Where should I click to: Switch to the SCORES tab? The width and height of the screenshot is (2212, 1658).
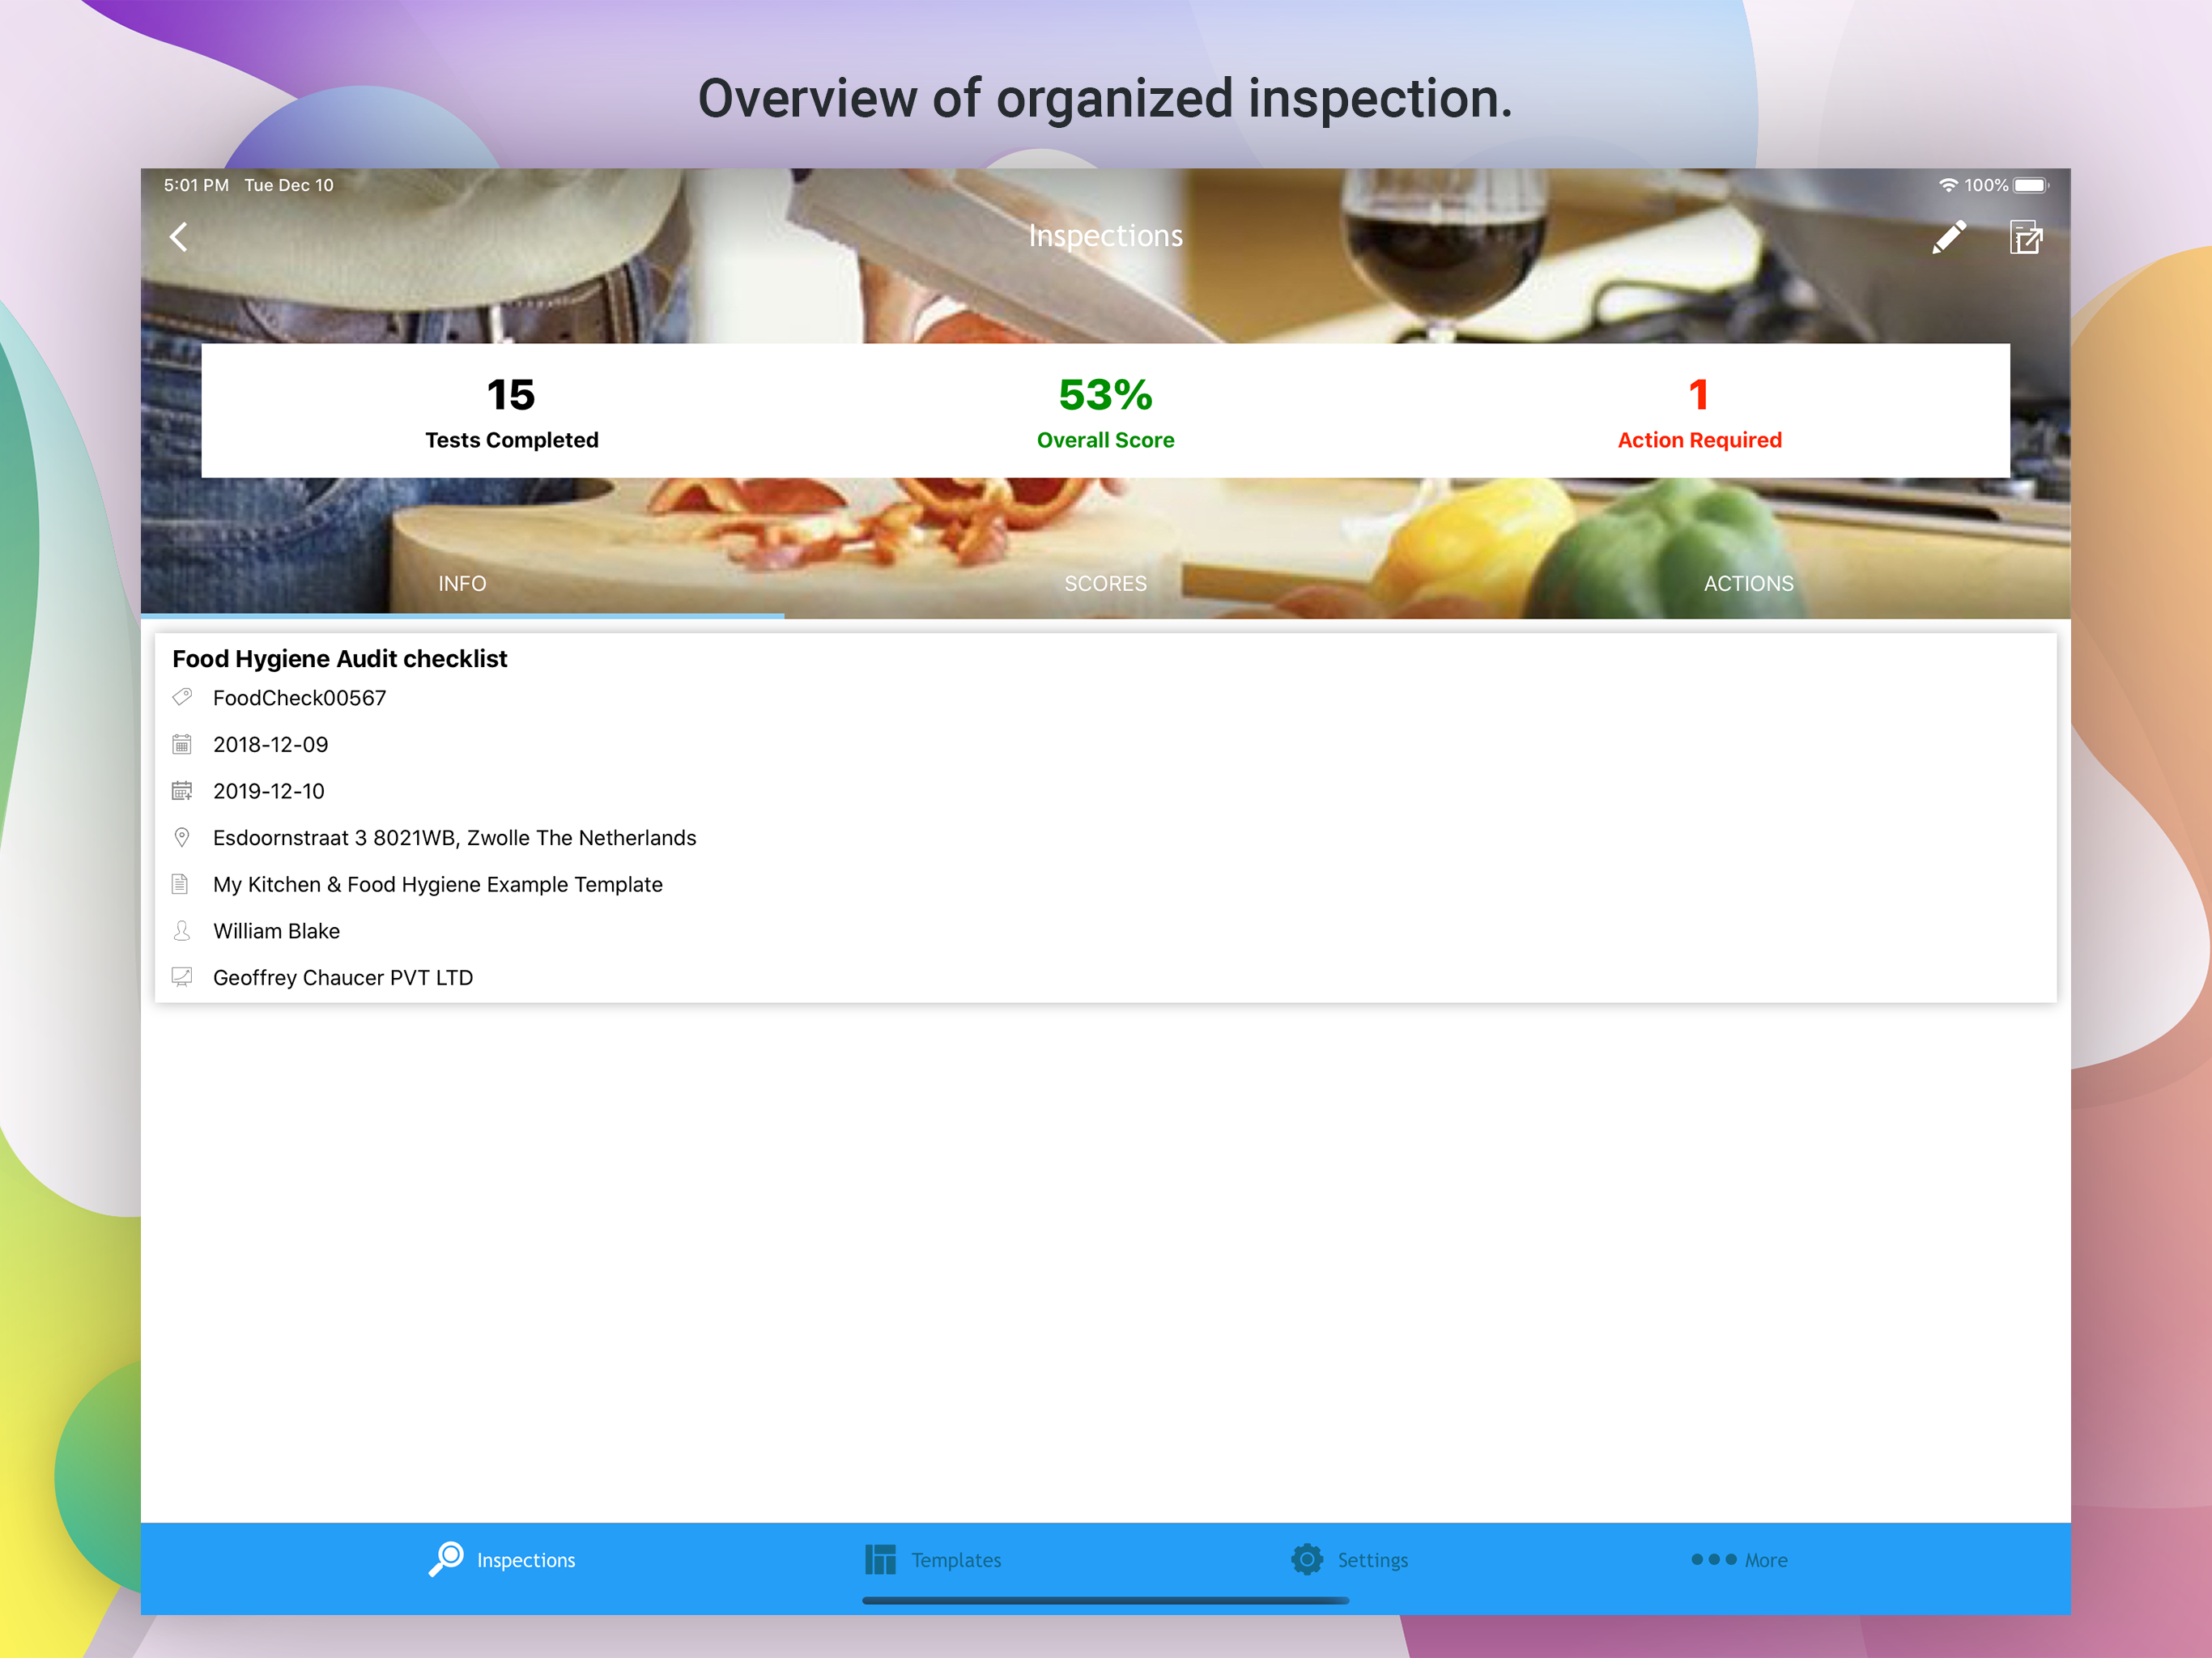[1105, 583]
